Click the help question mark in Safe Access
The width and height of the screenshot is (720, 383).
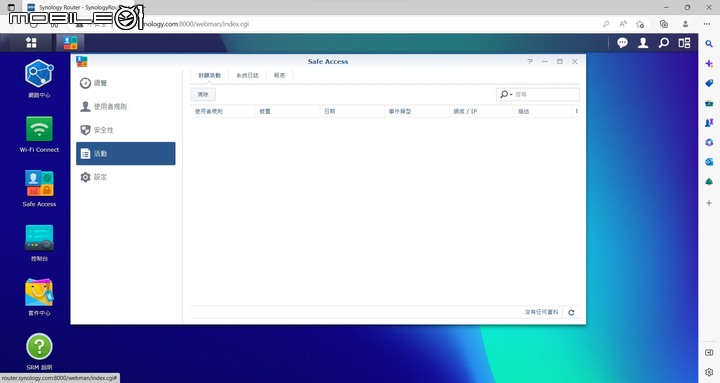click(530, 62)
